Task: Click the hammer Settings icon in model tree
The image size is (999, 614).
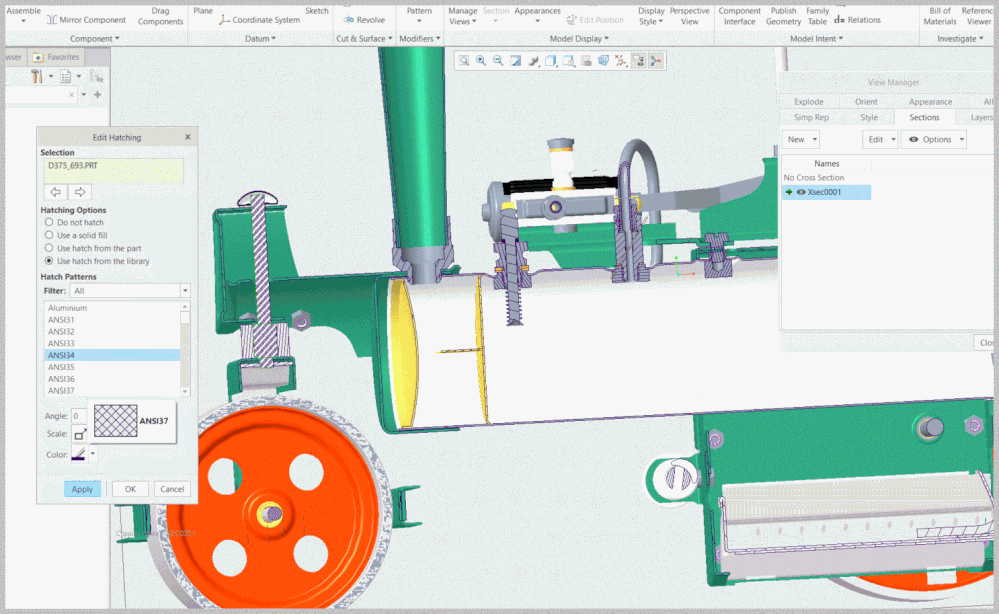Action: (37, 76)
